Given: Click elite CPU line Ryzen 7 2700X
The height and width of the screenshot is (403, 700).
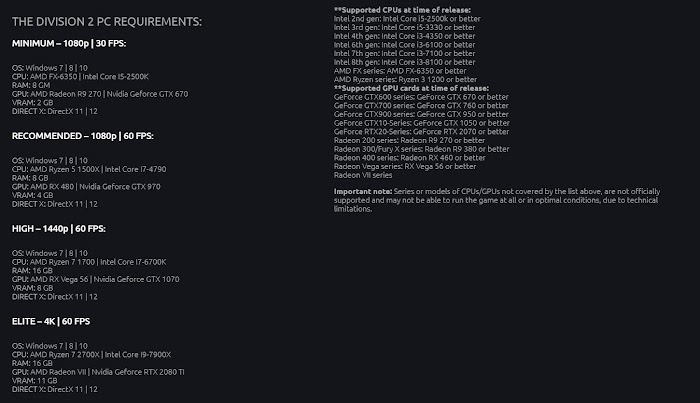Looking at the screenshot, I should click(x=92, y=355).
